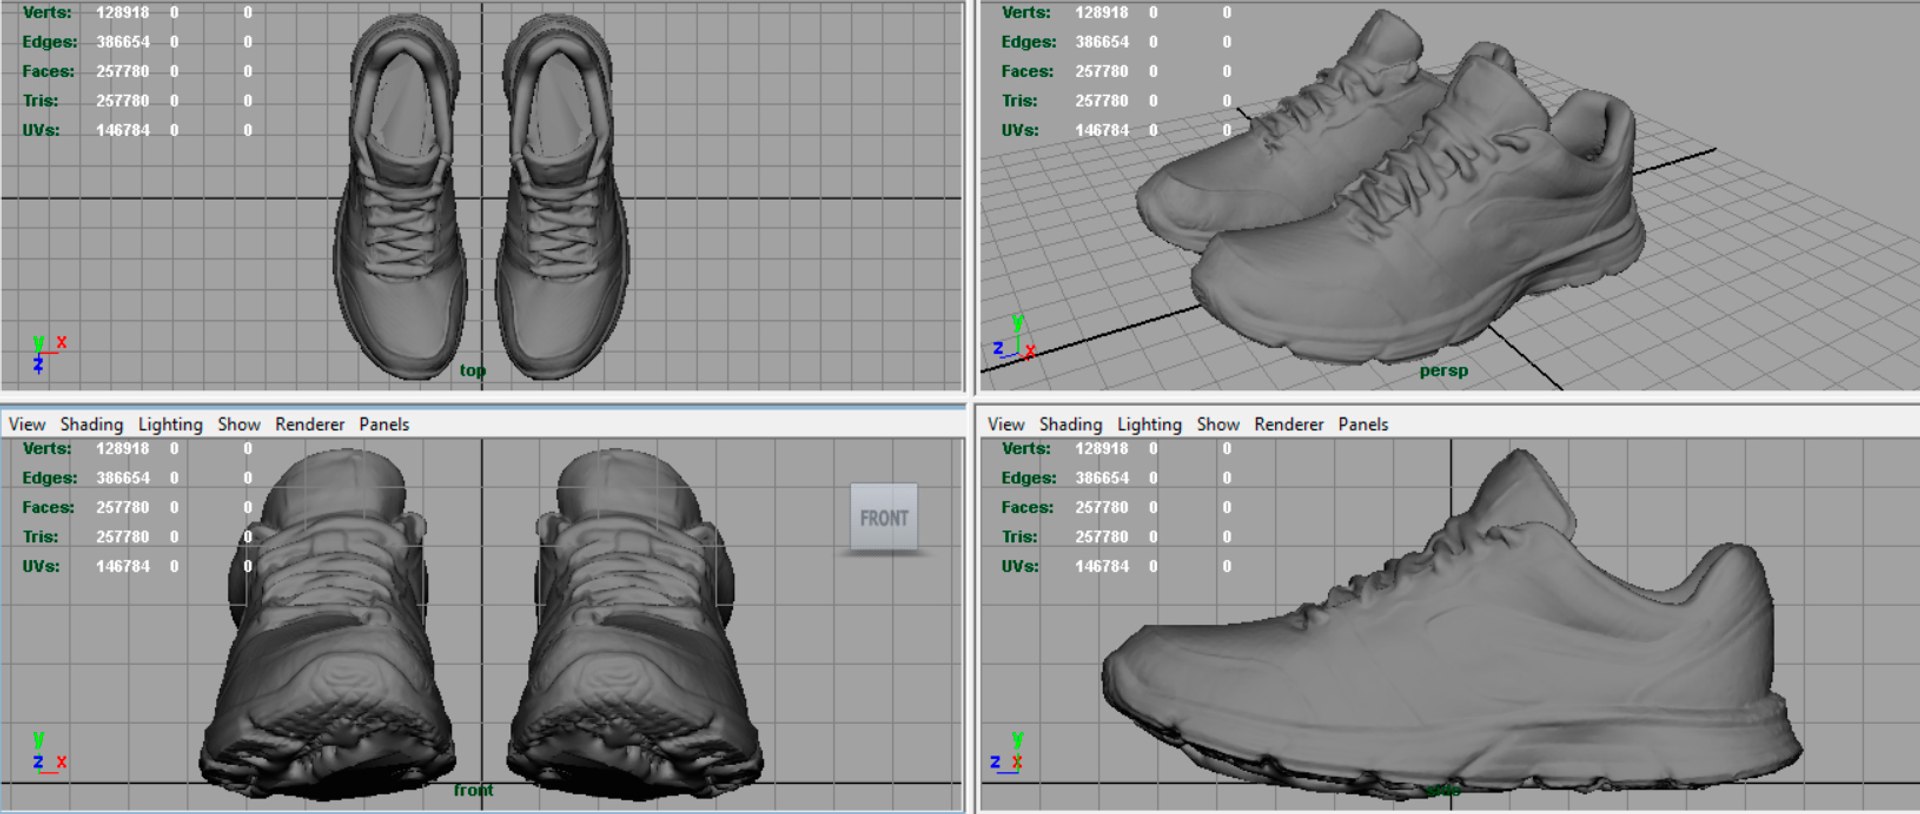Click 'Edges:' label in top viewport
The width and height of the screenshot is (1920, 814).
point(50,42)
